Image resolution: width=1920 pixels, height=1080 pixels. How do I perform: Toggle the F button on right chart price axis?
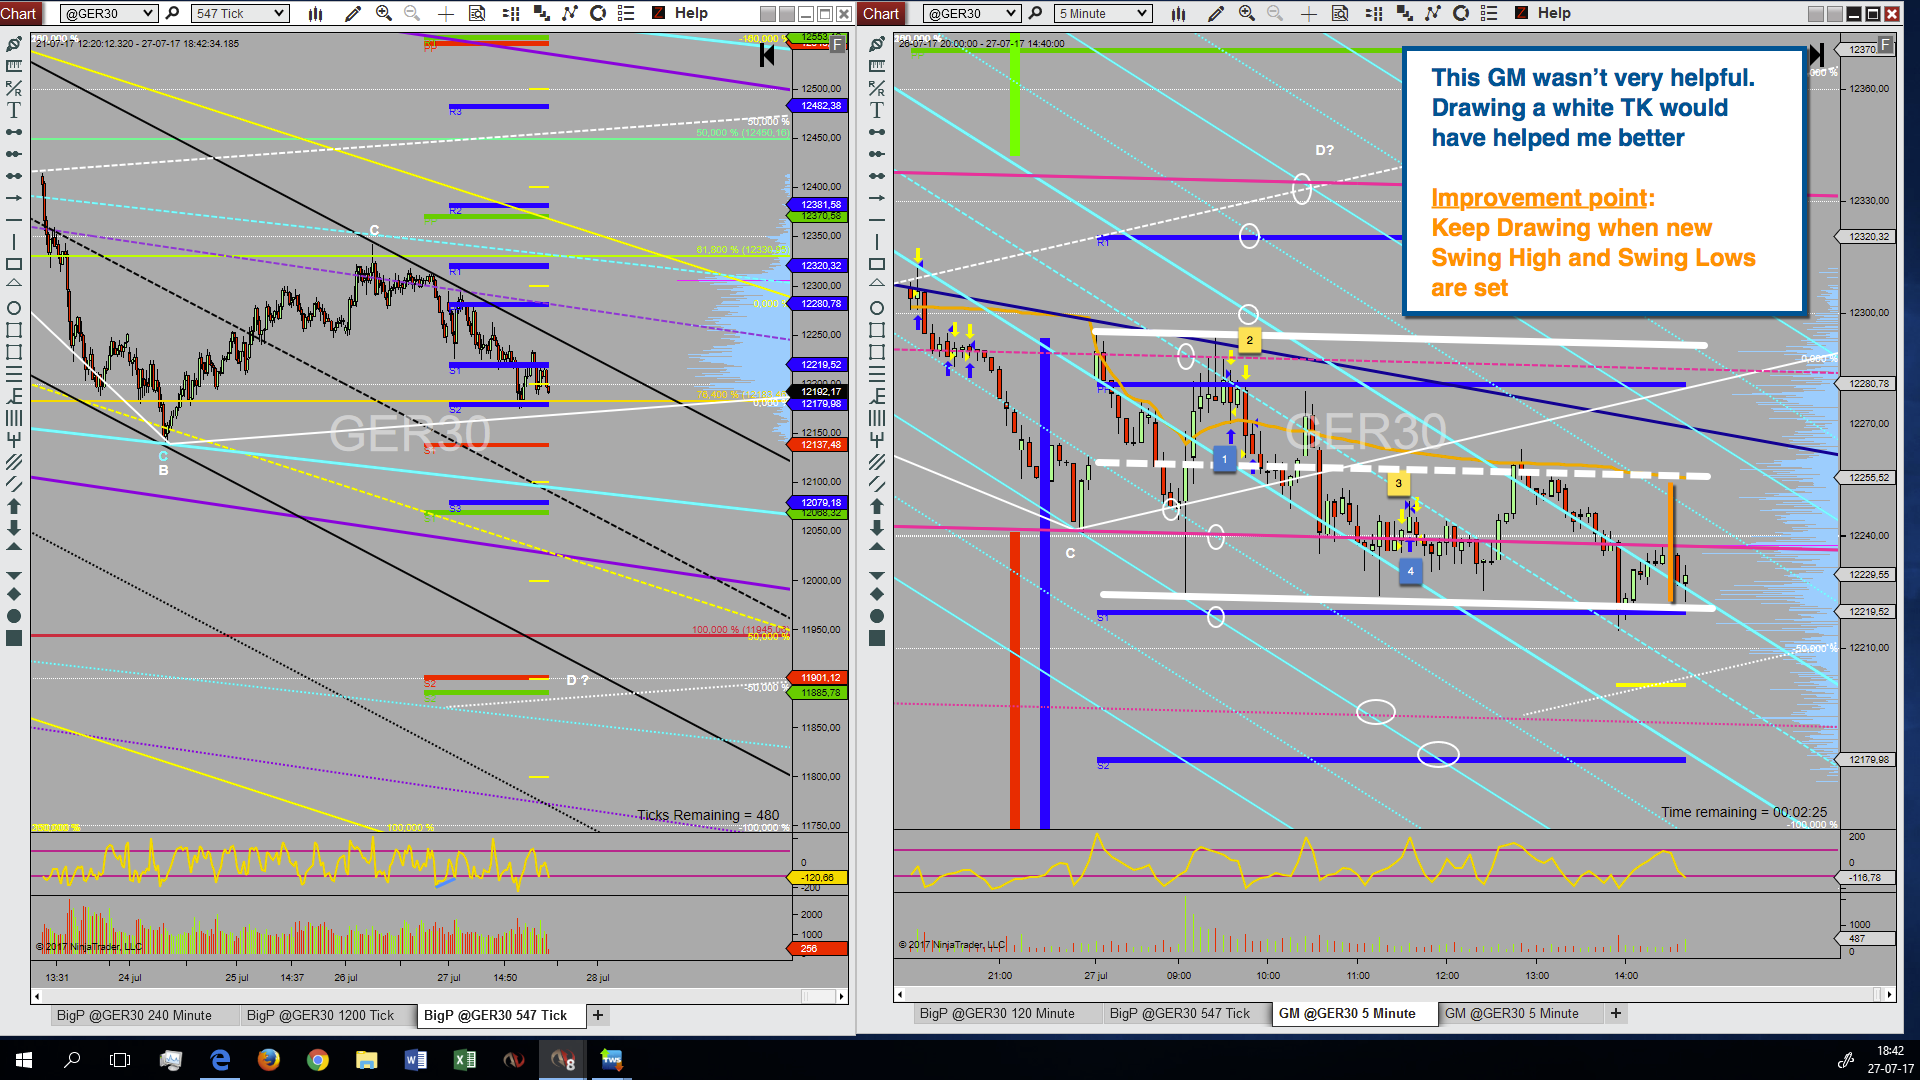pyautogui.click(x=1885, y=45)
